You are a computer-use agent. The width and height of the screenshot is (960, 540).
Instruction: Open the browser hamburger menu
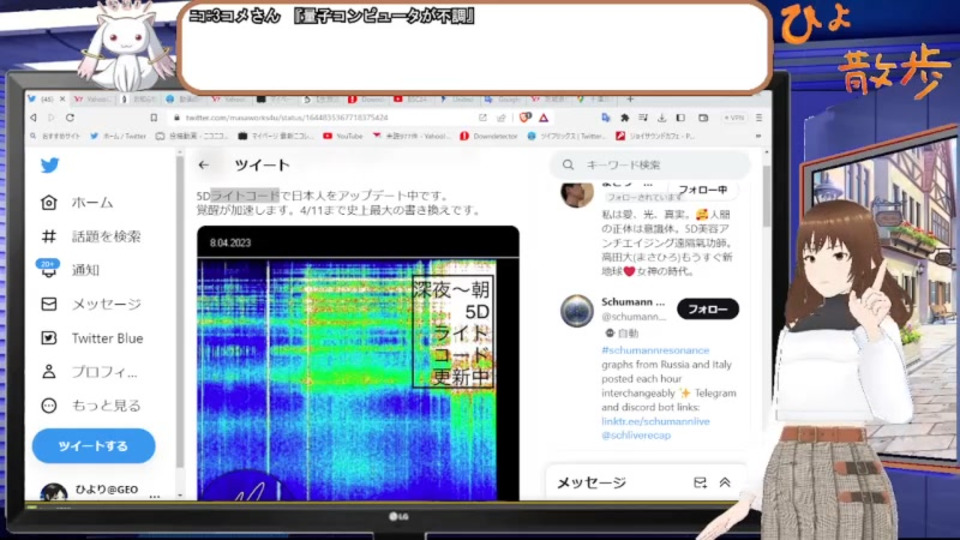tap(759, 118)
